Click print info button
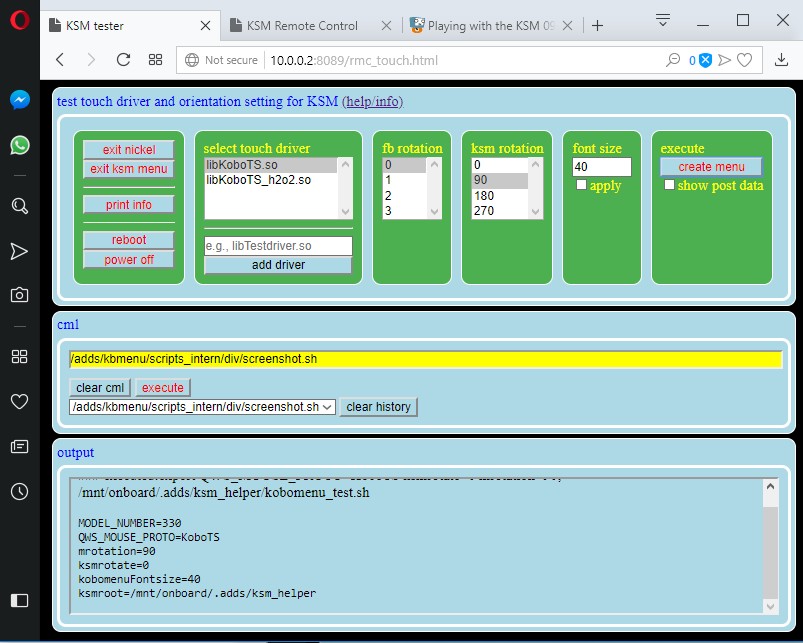Viewport: 803px width, 643px height. (x=129, y=205)
